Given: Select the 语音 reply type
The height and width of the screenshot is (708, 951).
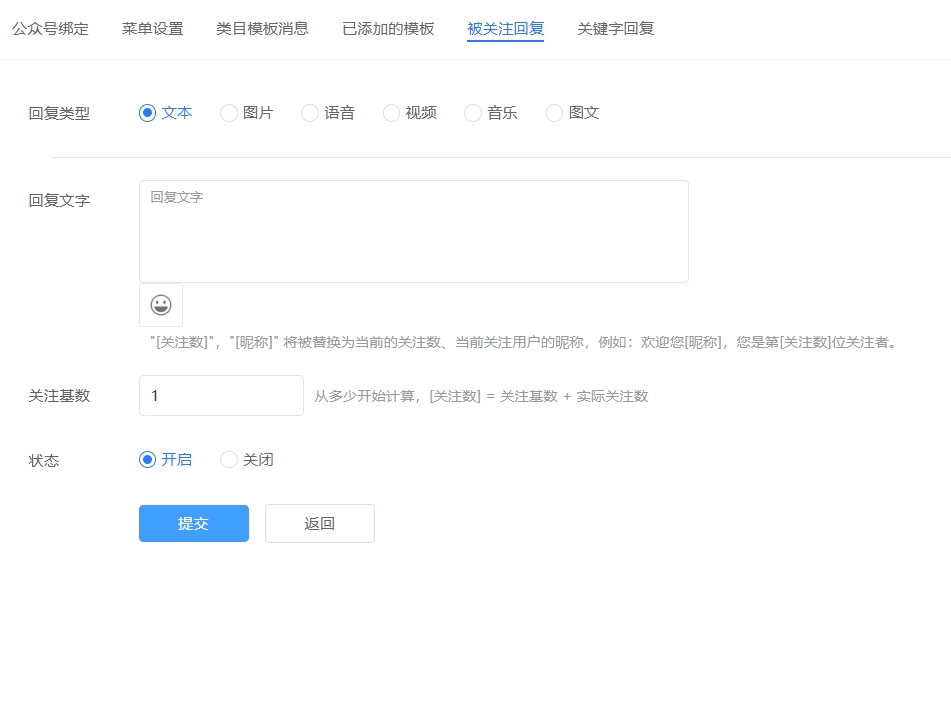Looking at the screenshot, I should [310, 113].
